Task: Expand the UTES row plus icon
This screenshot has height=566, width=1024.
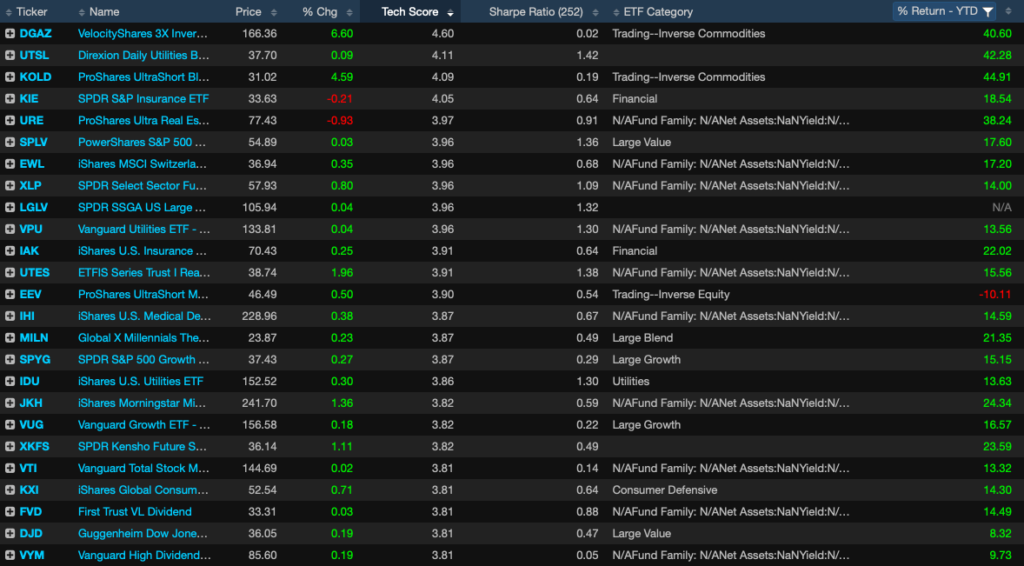Action: [x=10, y=273]
